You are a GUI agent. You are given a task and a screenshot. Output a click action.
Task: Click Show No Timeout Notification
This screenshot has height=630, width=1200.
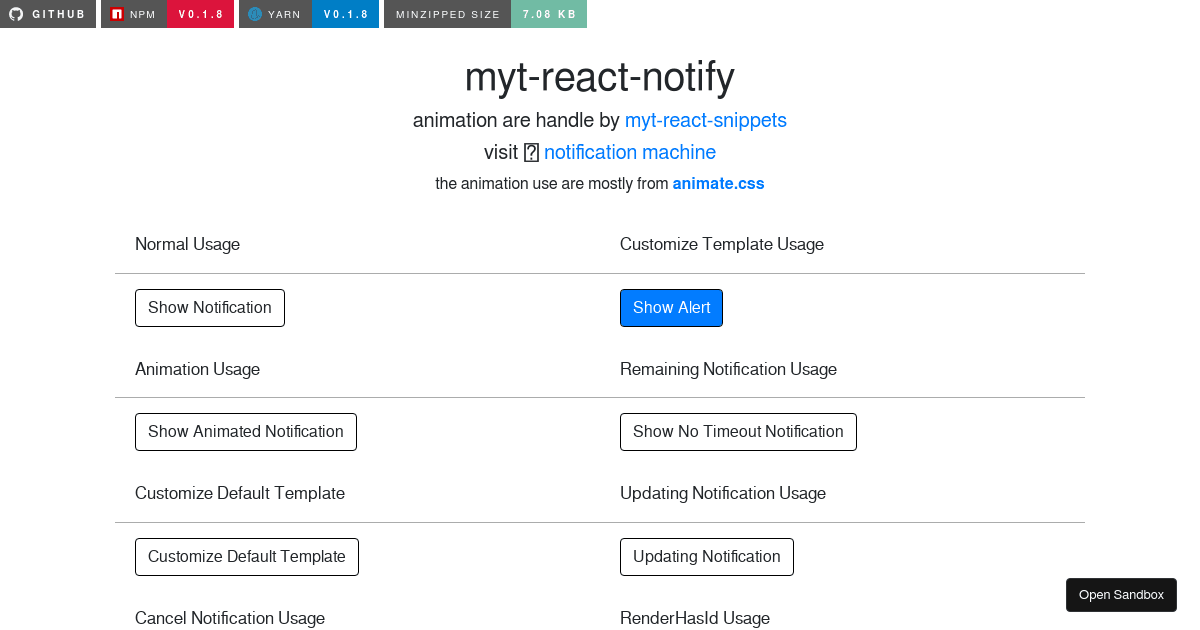(x=738, y=431)
